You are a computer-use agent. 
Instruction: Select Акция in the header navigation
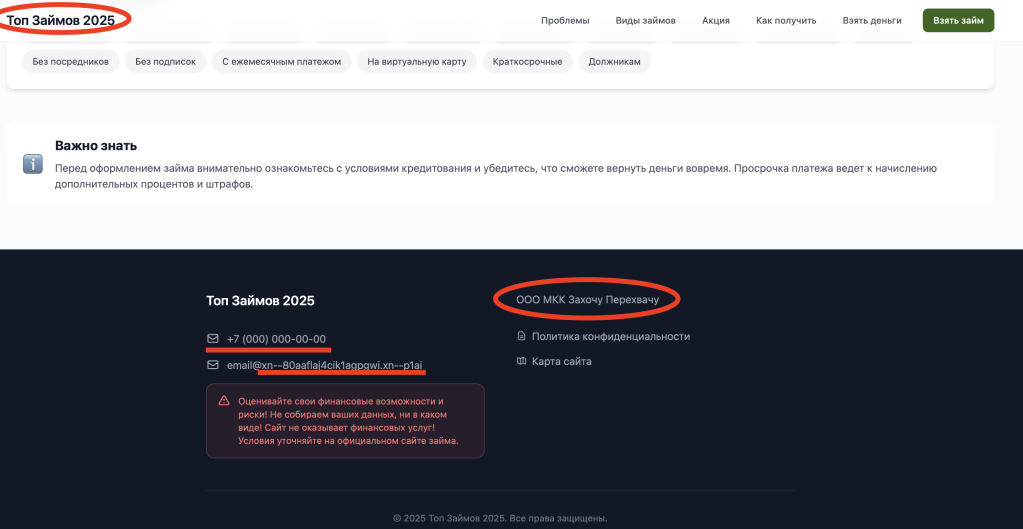click(x=715, y=20)
